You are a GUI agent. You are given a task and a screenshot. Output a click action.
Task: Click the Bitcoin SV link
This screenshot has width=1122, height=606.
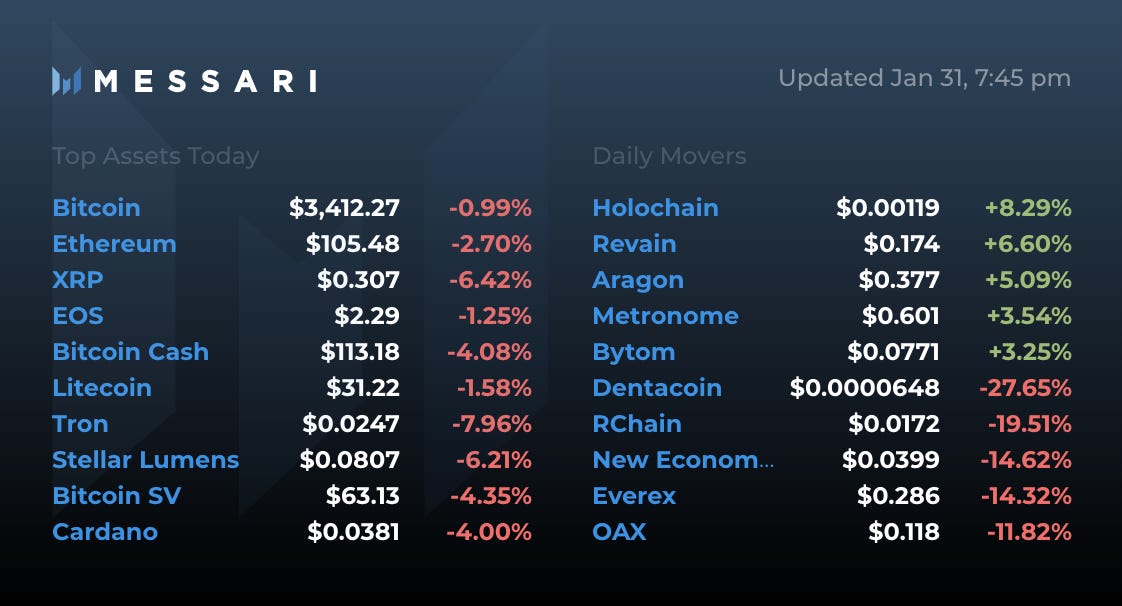tap(116, 496)
